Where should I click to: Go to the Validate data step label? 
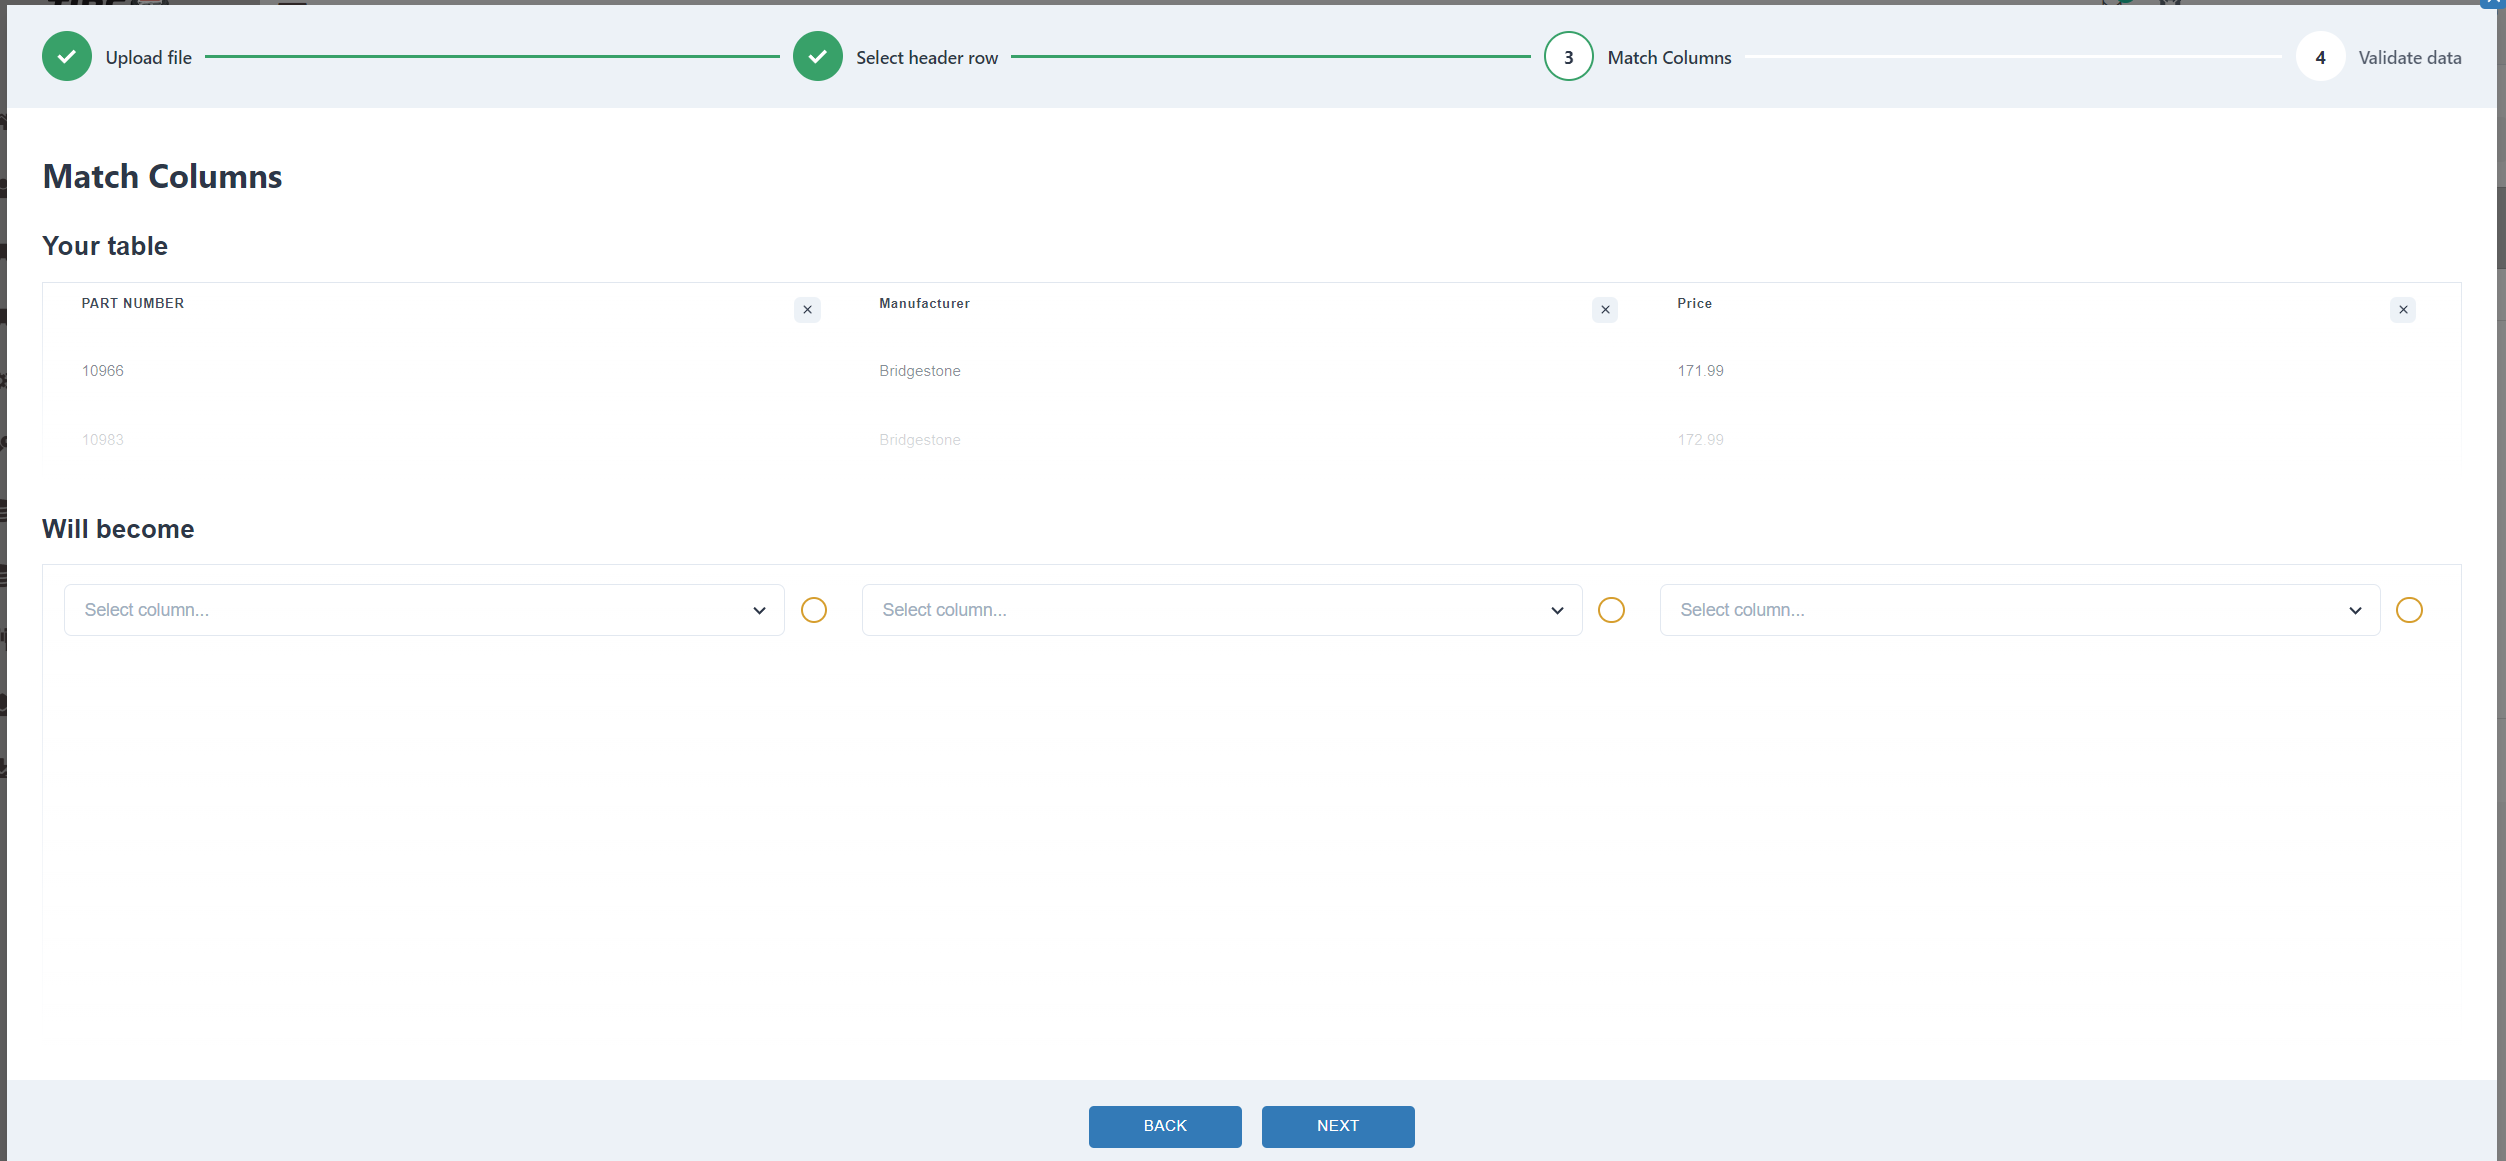point(2409,58)
